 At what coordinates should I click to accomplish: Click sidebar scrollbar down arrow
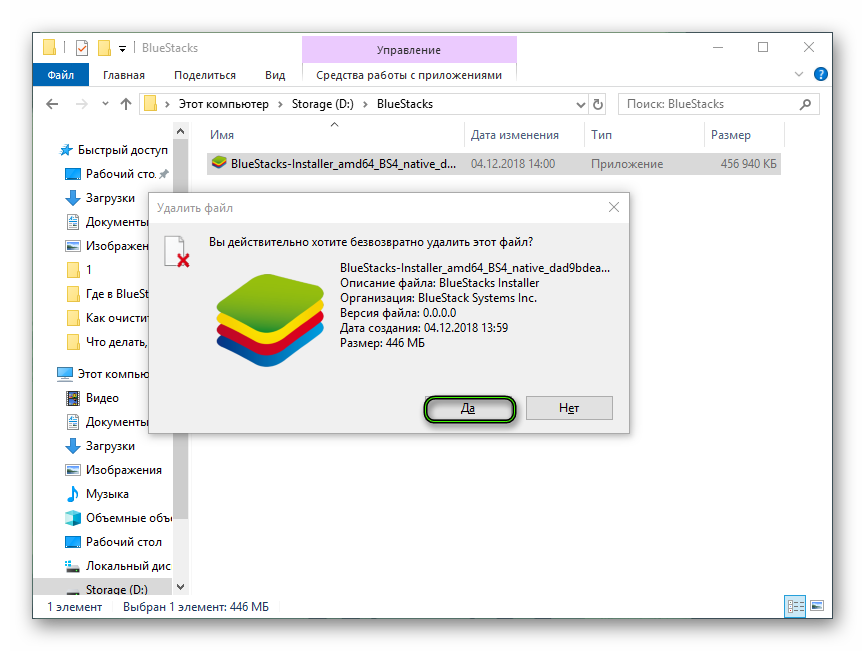(180, 587)
